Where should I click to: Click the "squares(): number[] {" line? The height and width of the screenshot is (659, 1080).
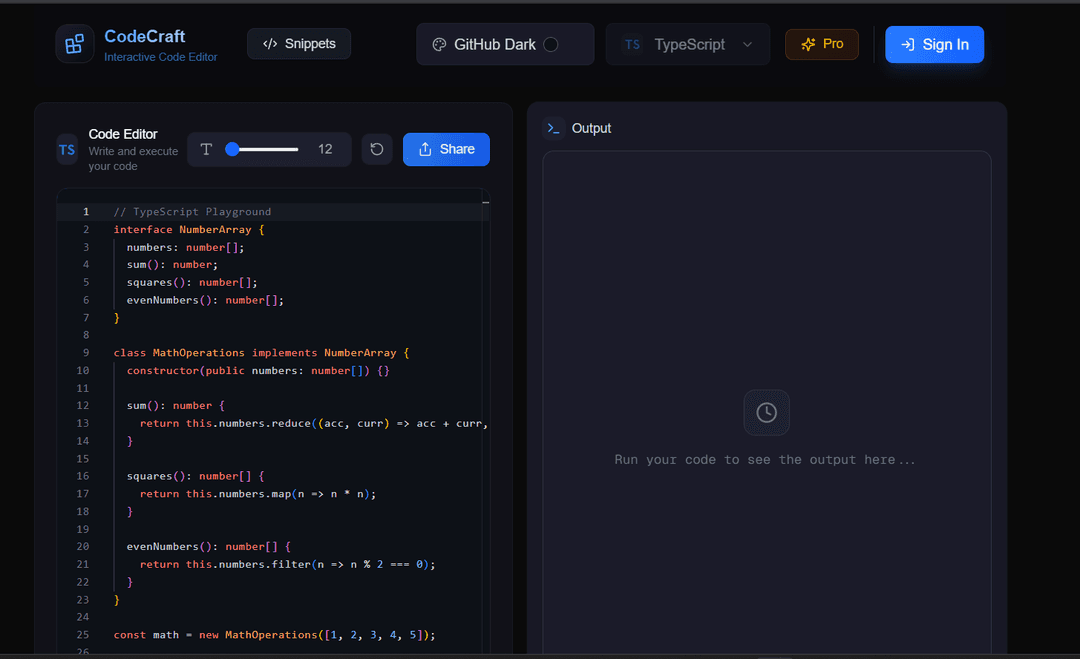coord(196,477)
